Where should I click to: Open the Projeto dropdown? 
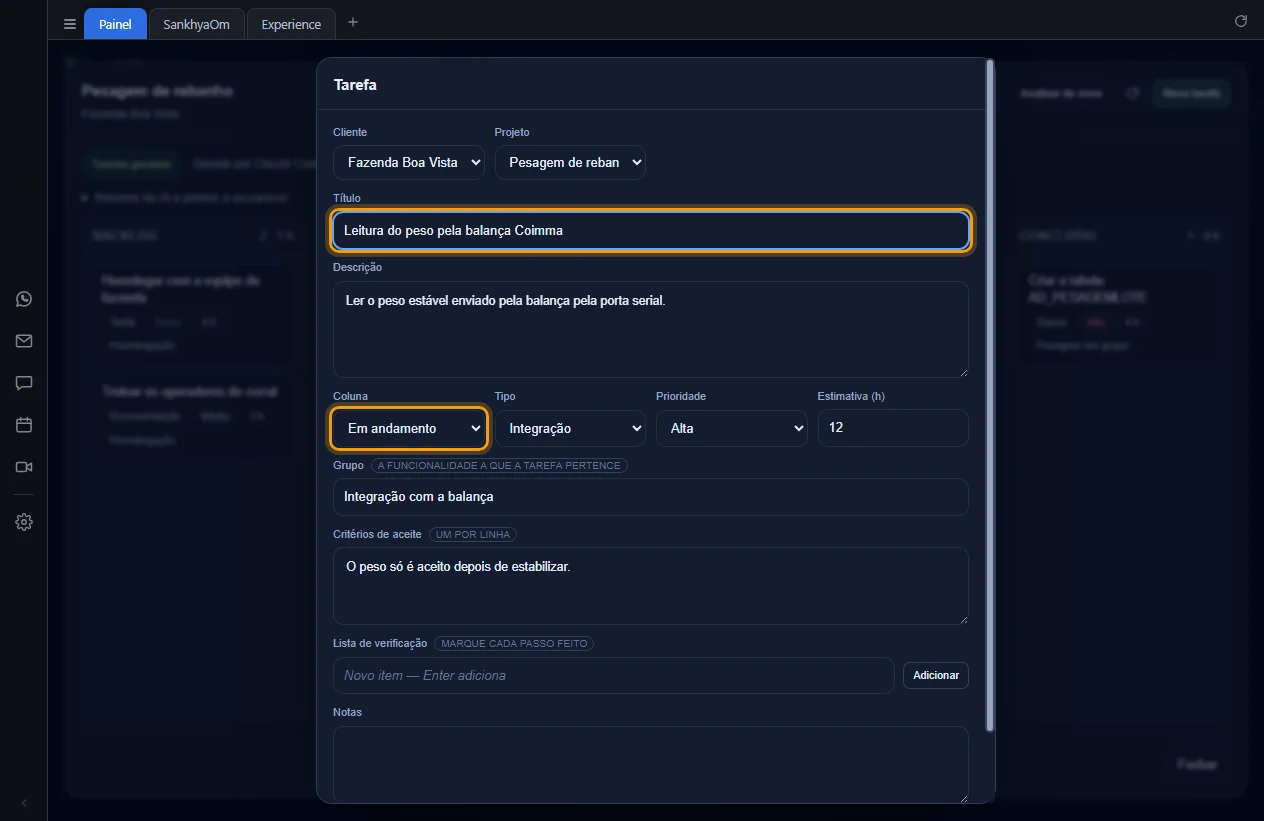570,162
